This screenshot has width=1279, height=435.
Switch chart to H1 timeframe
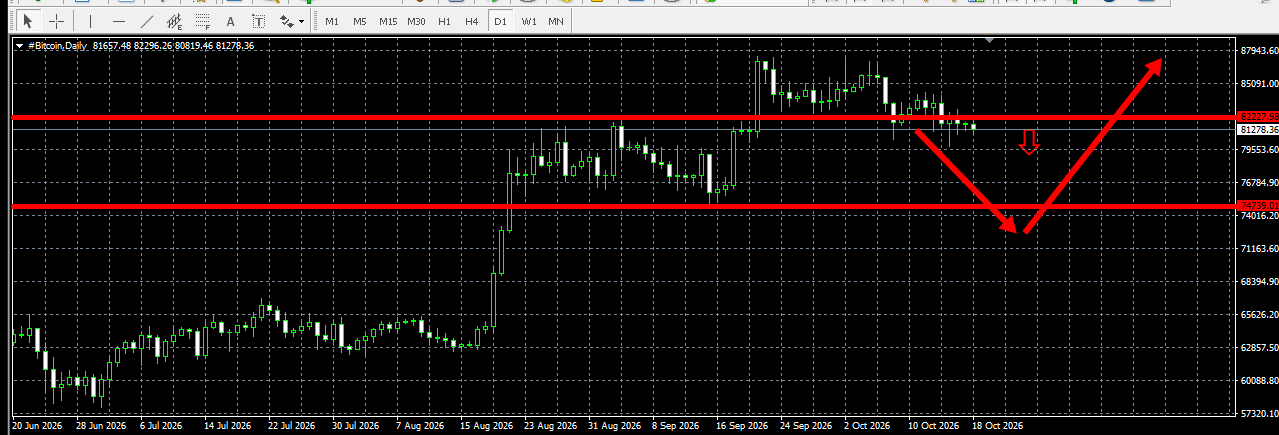tap(445, 21)
